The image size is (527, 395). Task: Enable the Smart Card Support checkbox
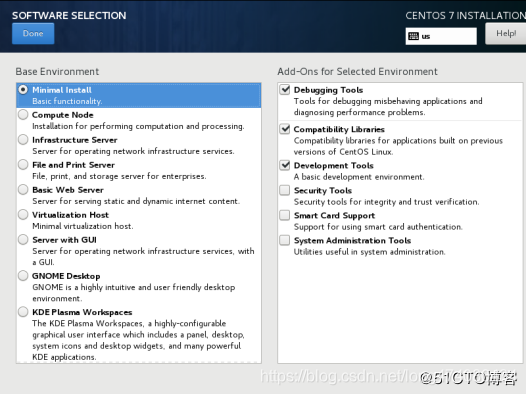click(x=285, y=215)
